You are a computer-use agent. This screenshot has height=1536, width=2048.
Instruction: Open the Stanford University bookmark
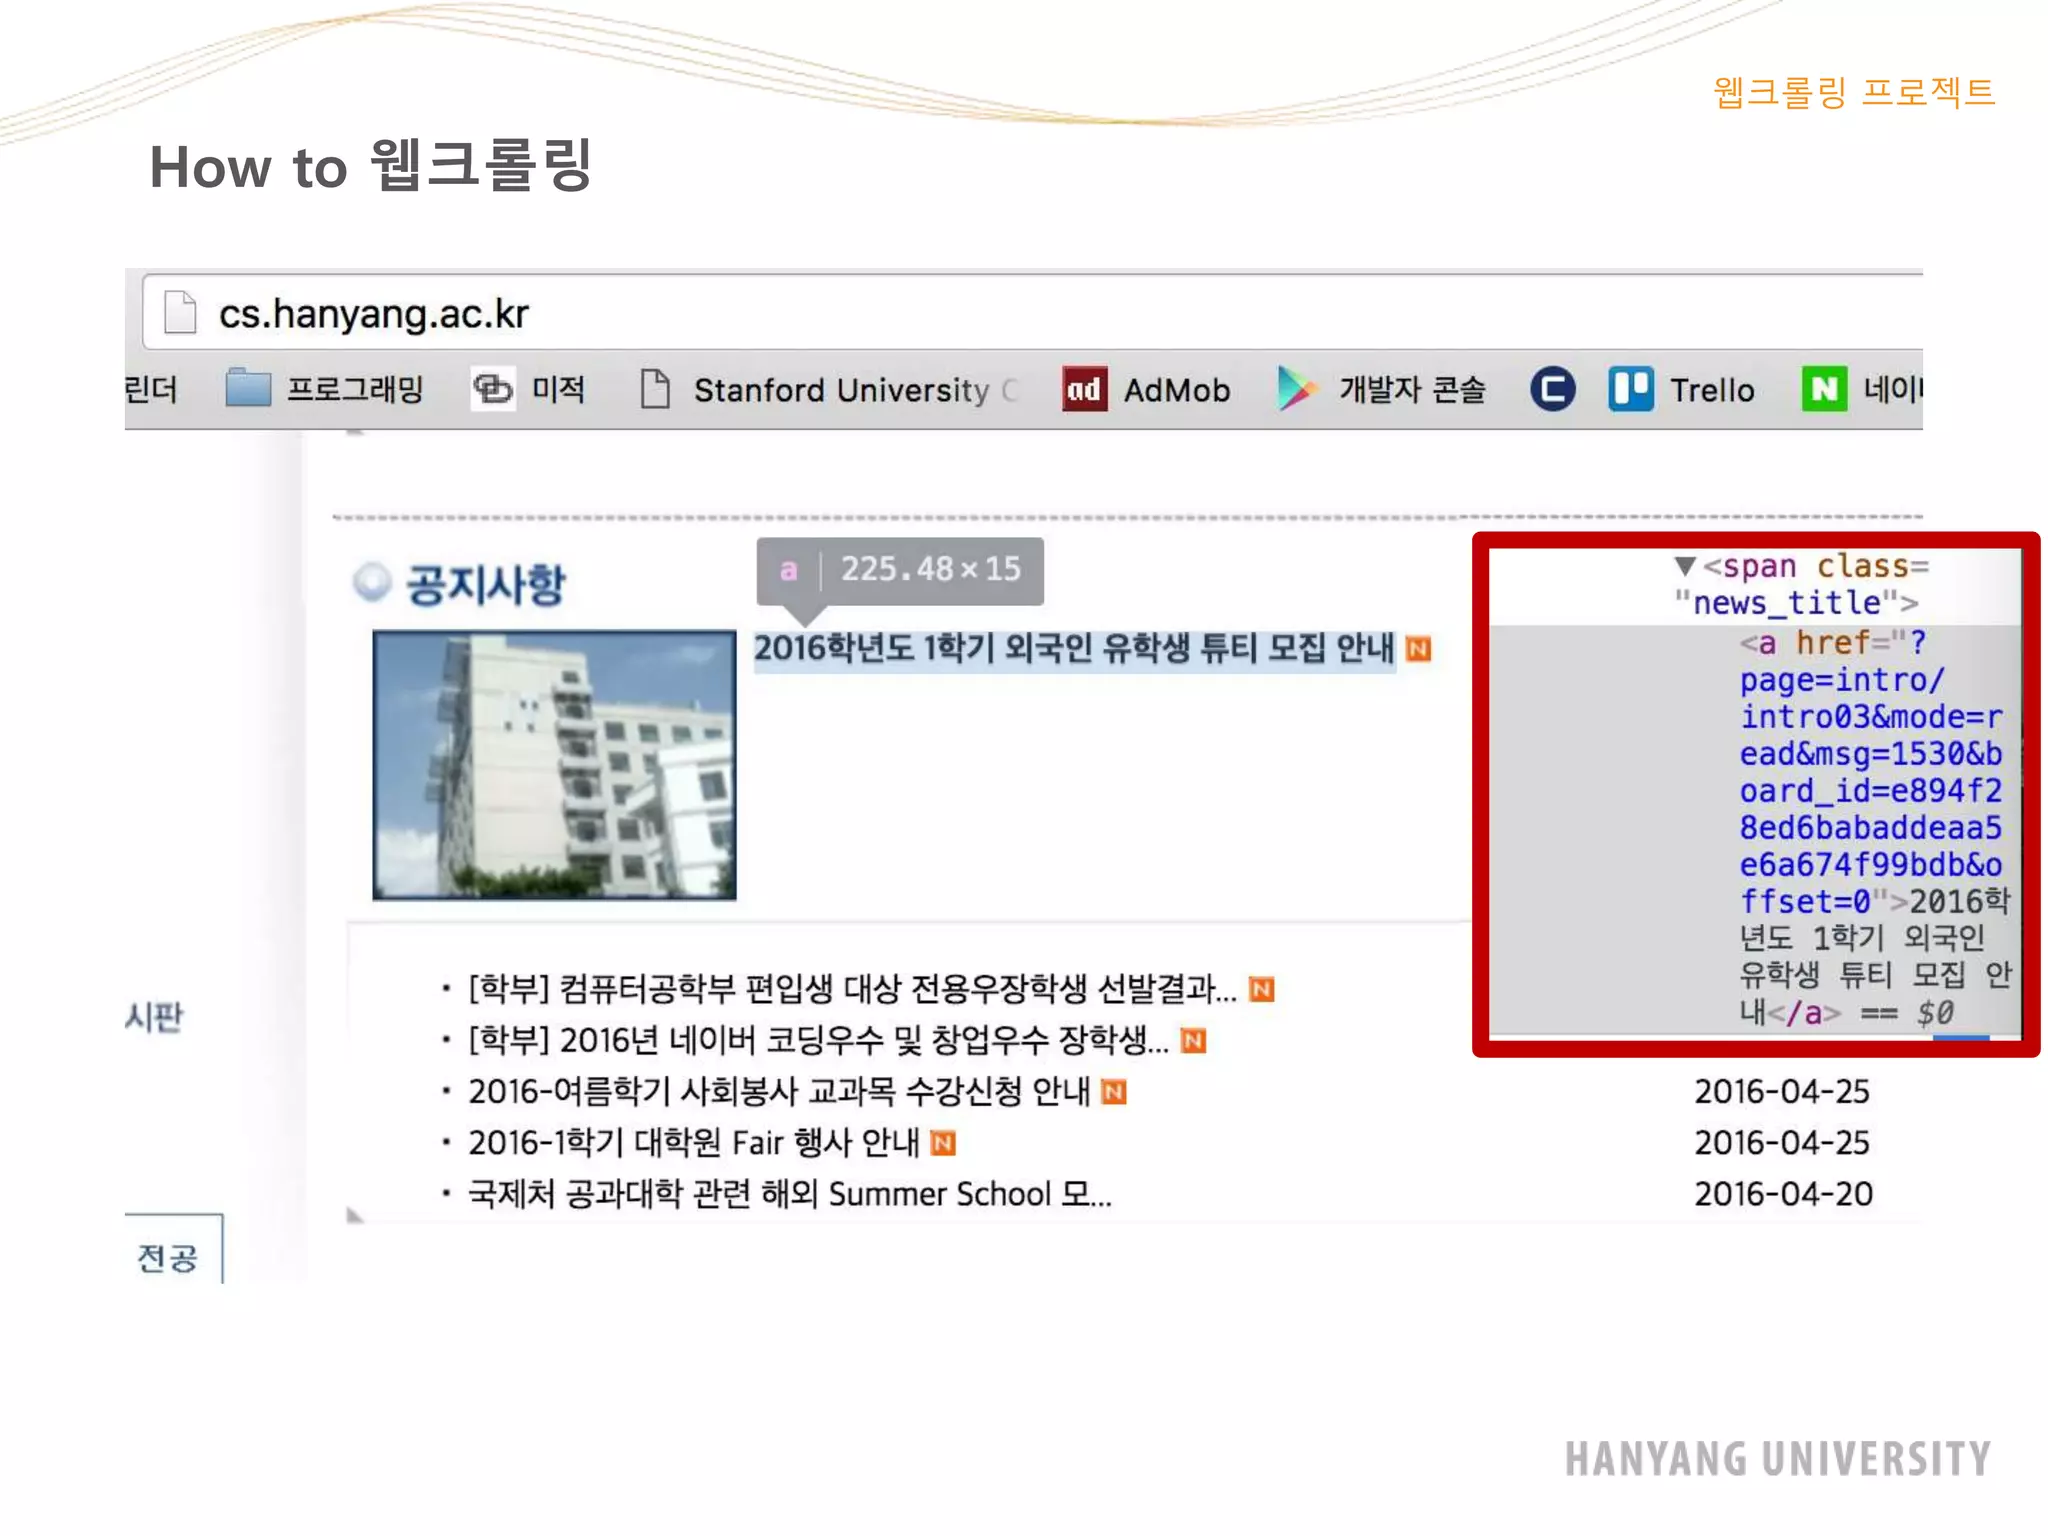pyautogui.click(x=829, y=389)
